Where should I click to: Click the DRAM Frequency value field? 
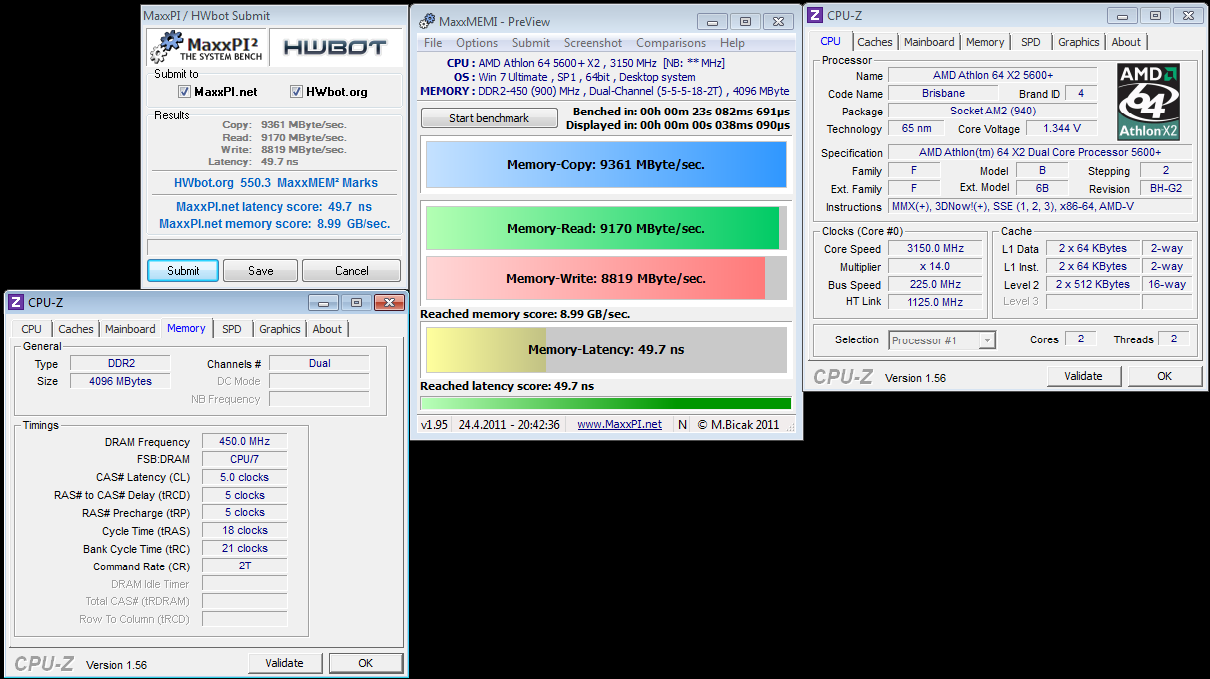coord(244,441)
